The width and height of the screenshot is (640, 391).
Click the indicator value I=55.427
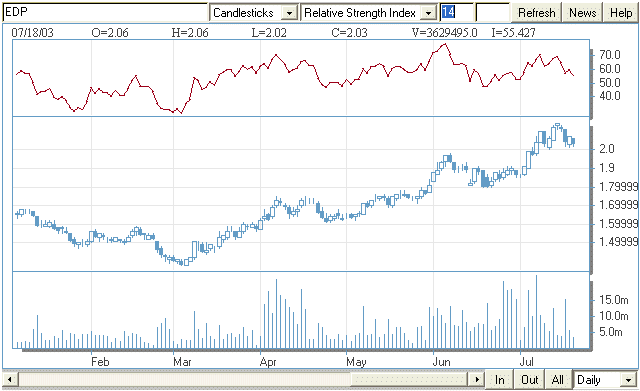(x=513, y=33)
